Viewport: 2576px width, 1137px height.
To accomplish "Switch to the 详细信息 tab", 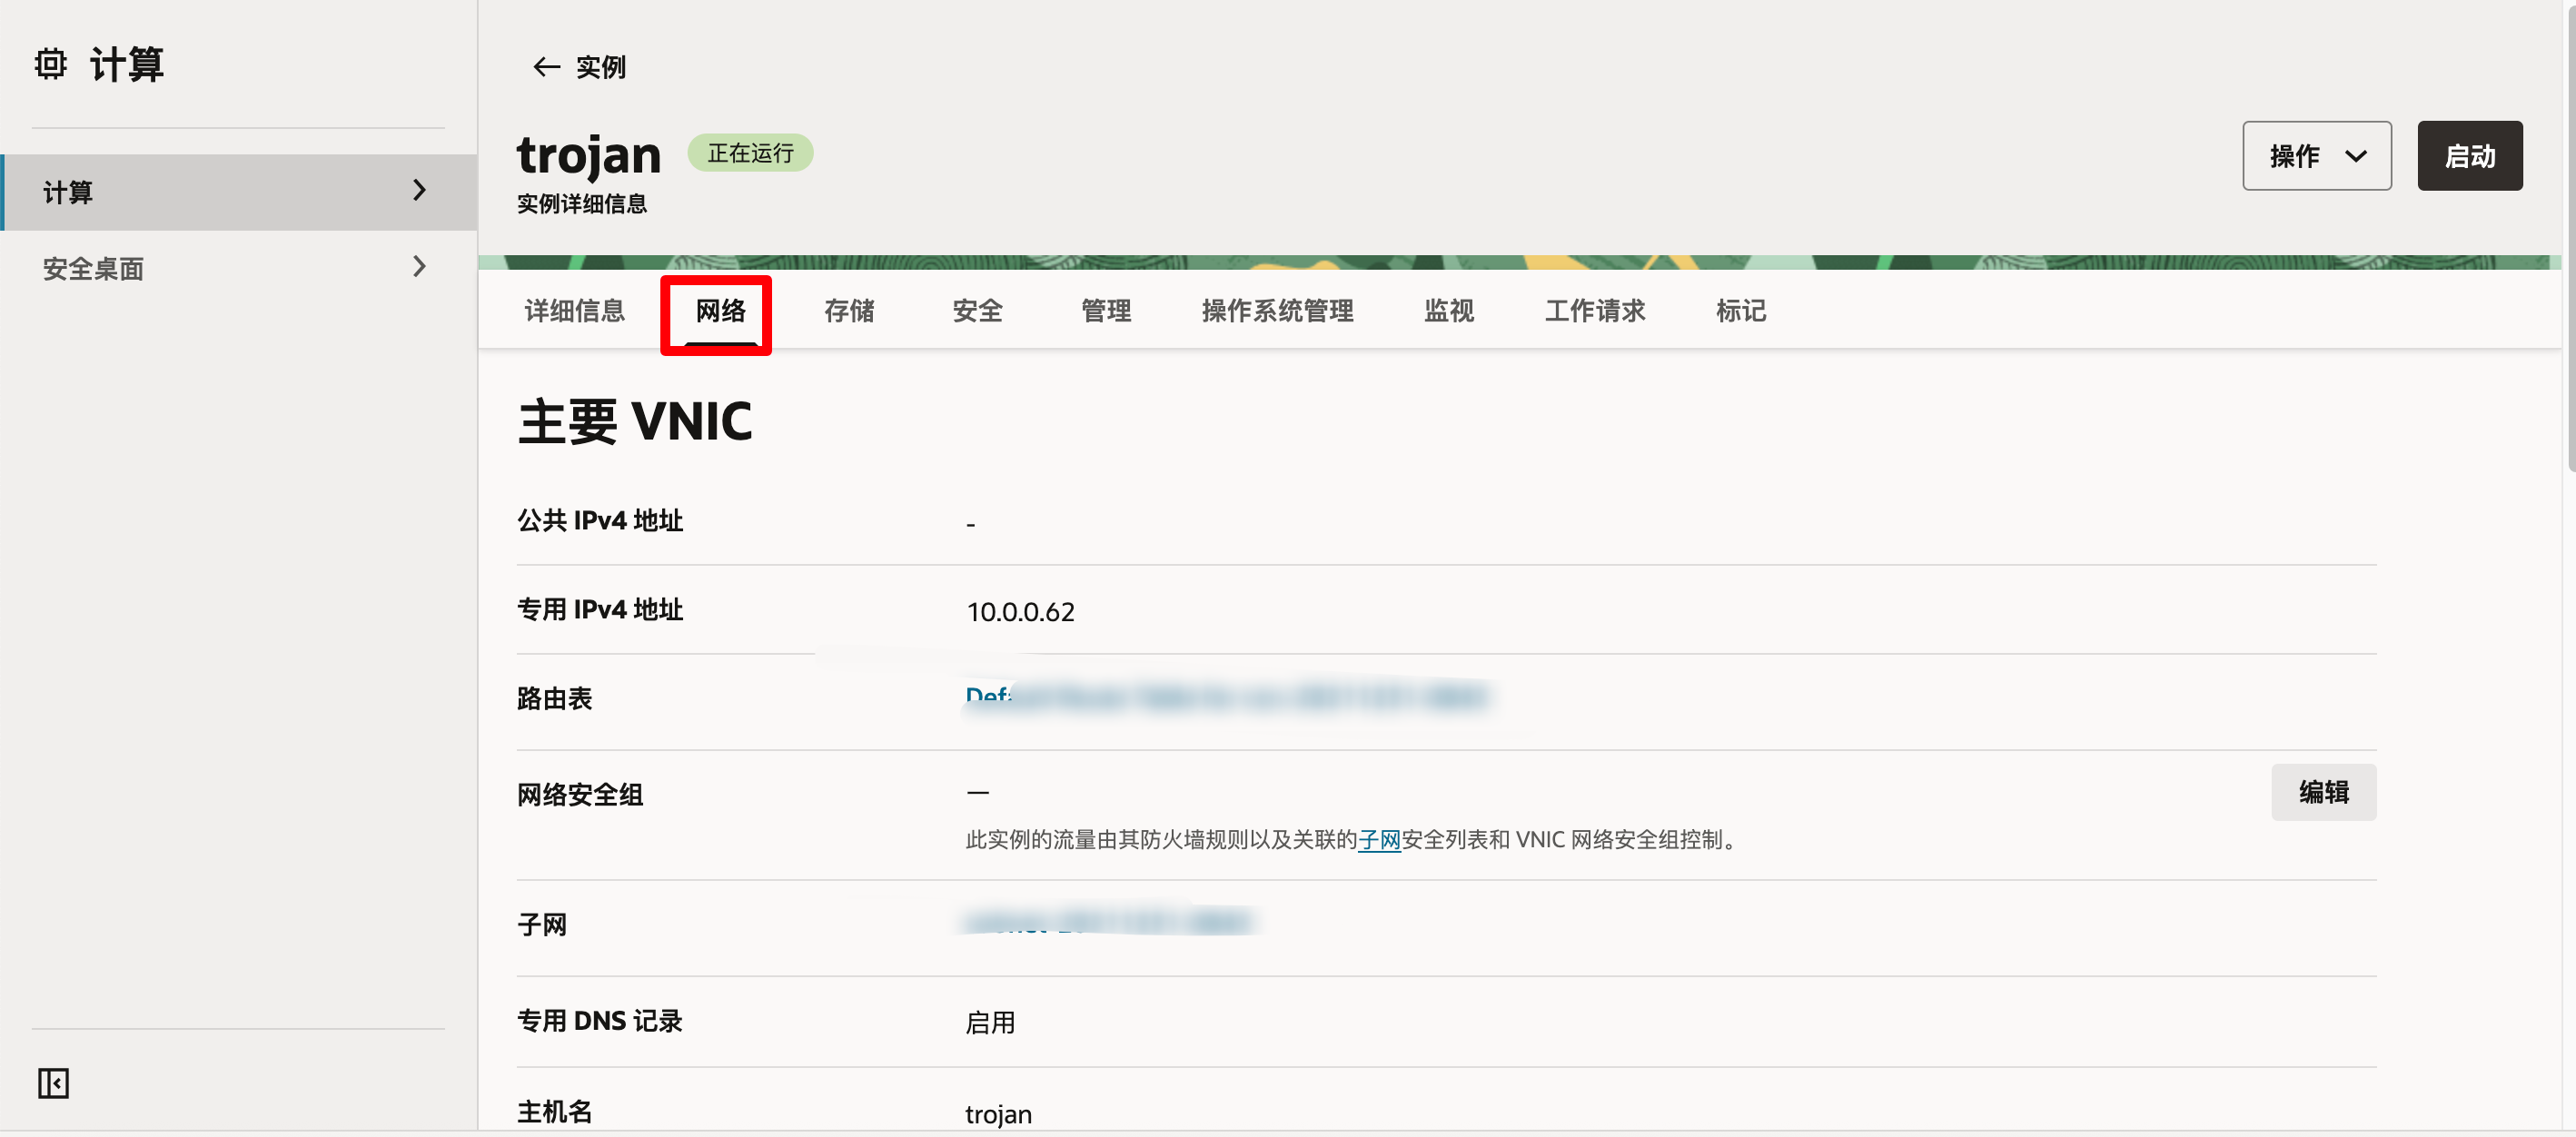I will point(574,311).
